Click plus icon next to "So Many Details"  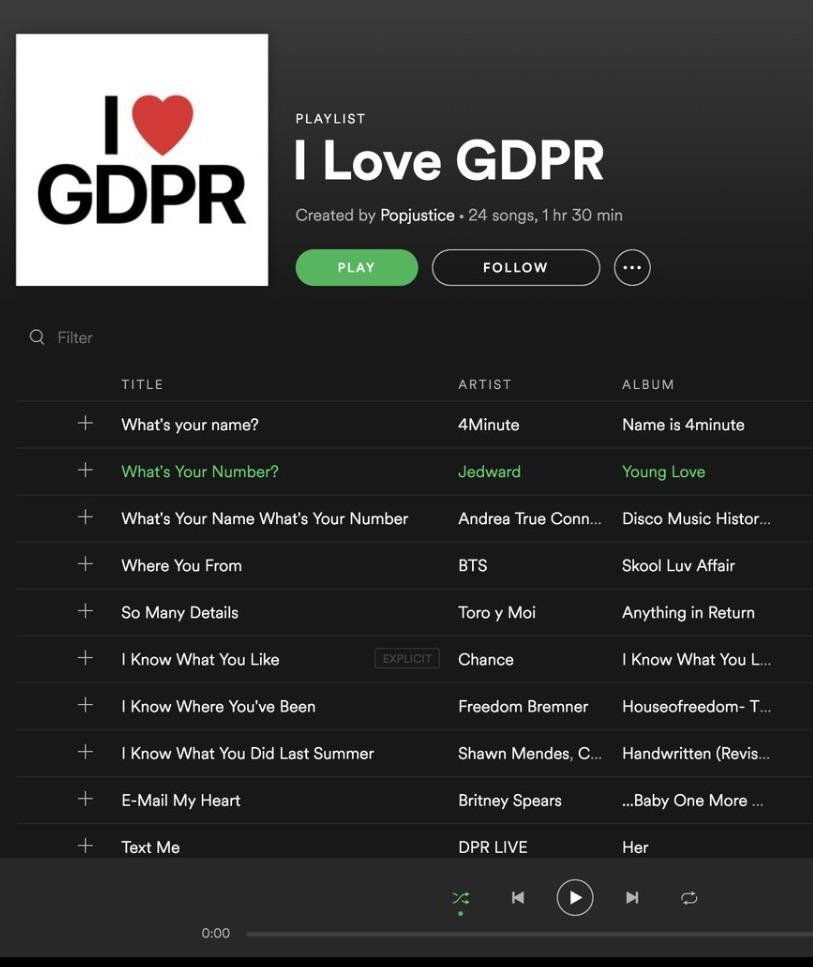point(85,611)
